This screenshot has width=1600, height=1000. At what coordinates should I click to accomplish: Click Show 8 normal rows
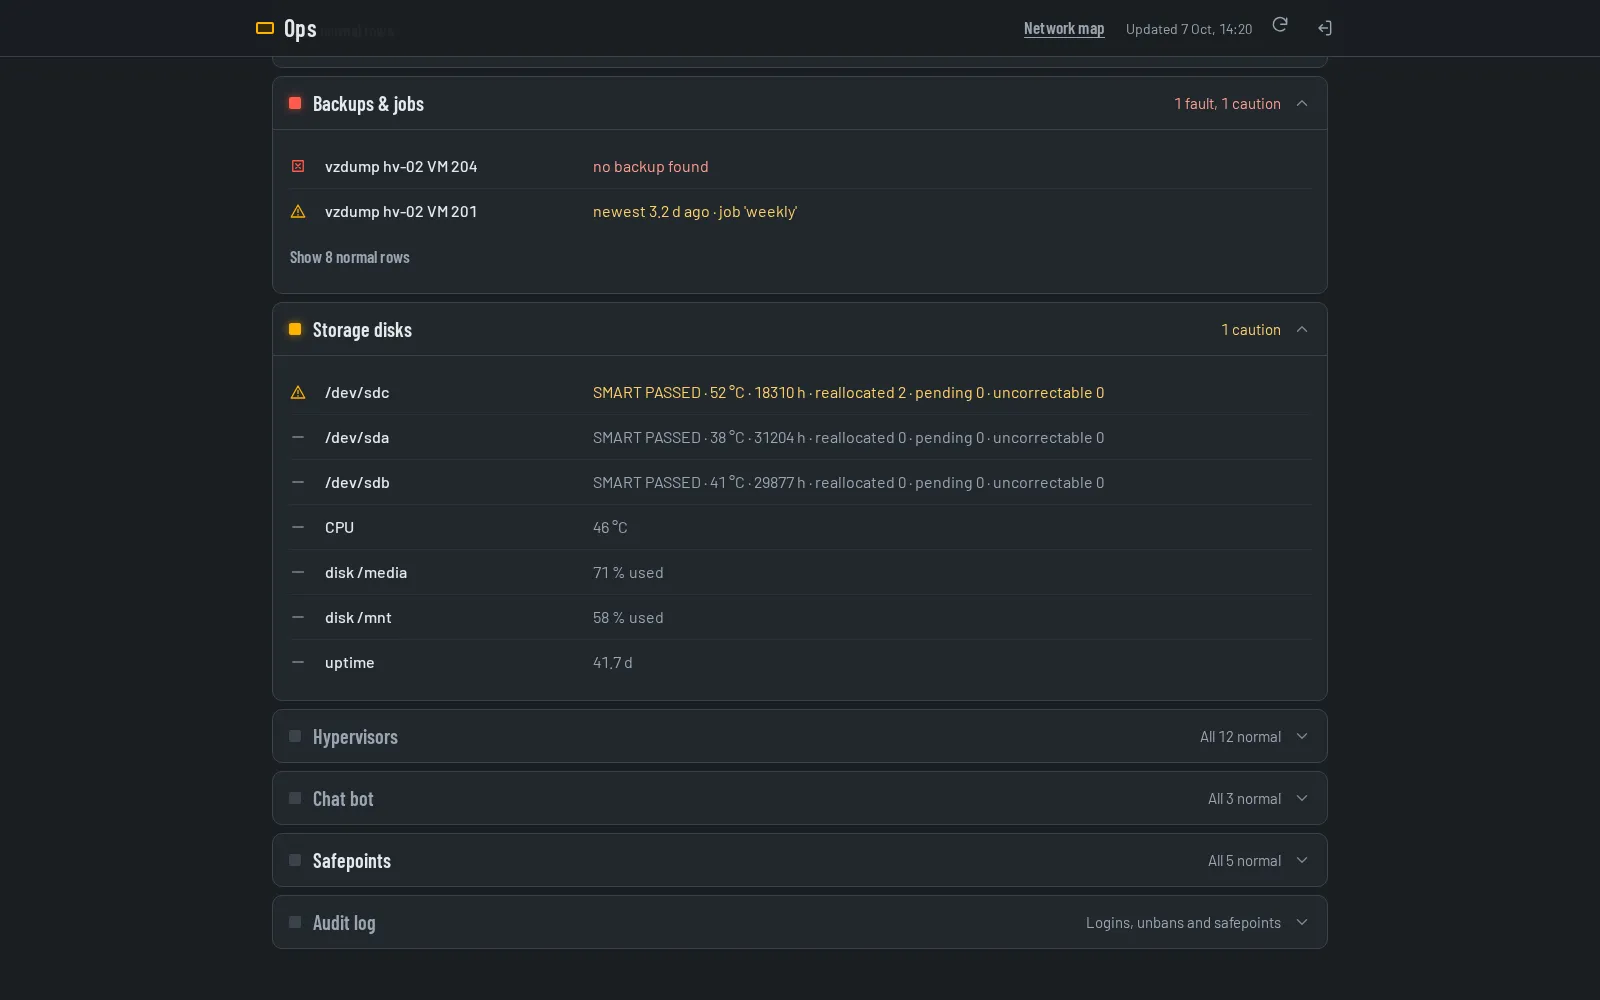point(350,257)
